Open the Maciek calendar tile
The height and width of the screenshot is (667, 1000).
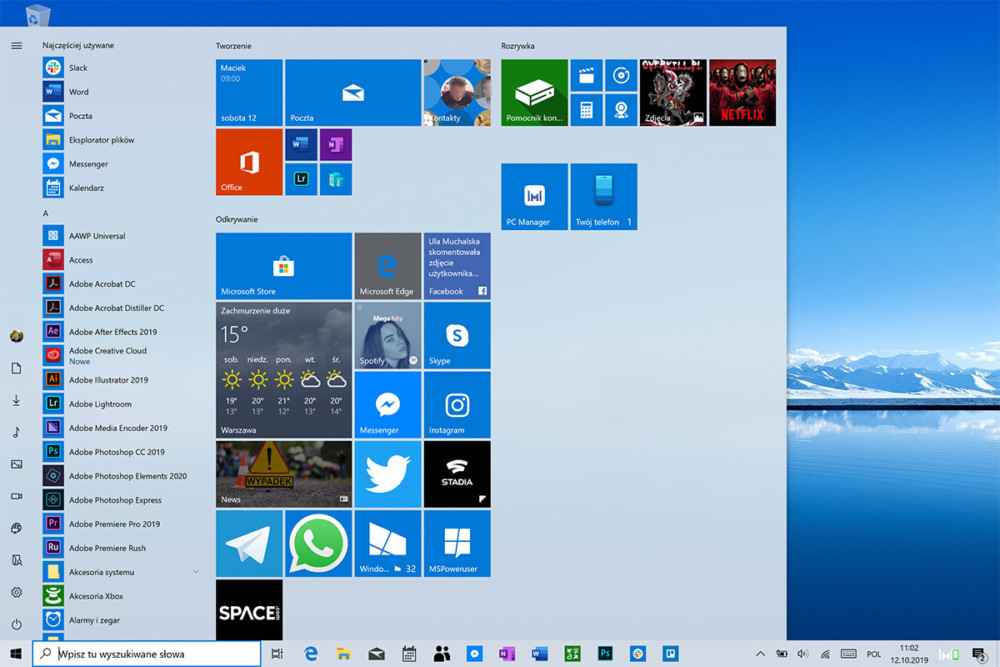click(x=249, y=92)
